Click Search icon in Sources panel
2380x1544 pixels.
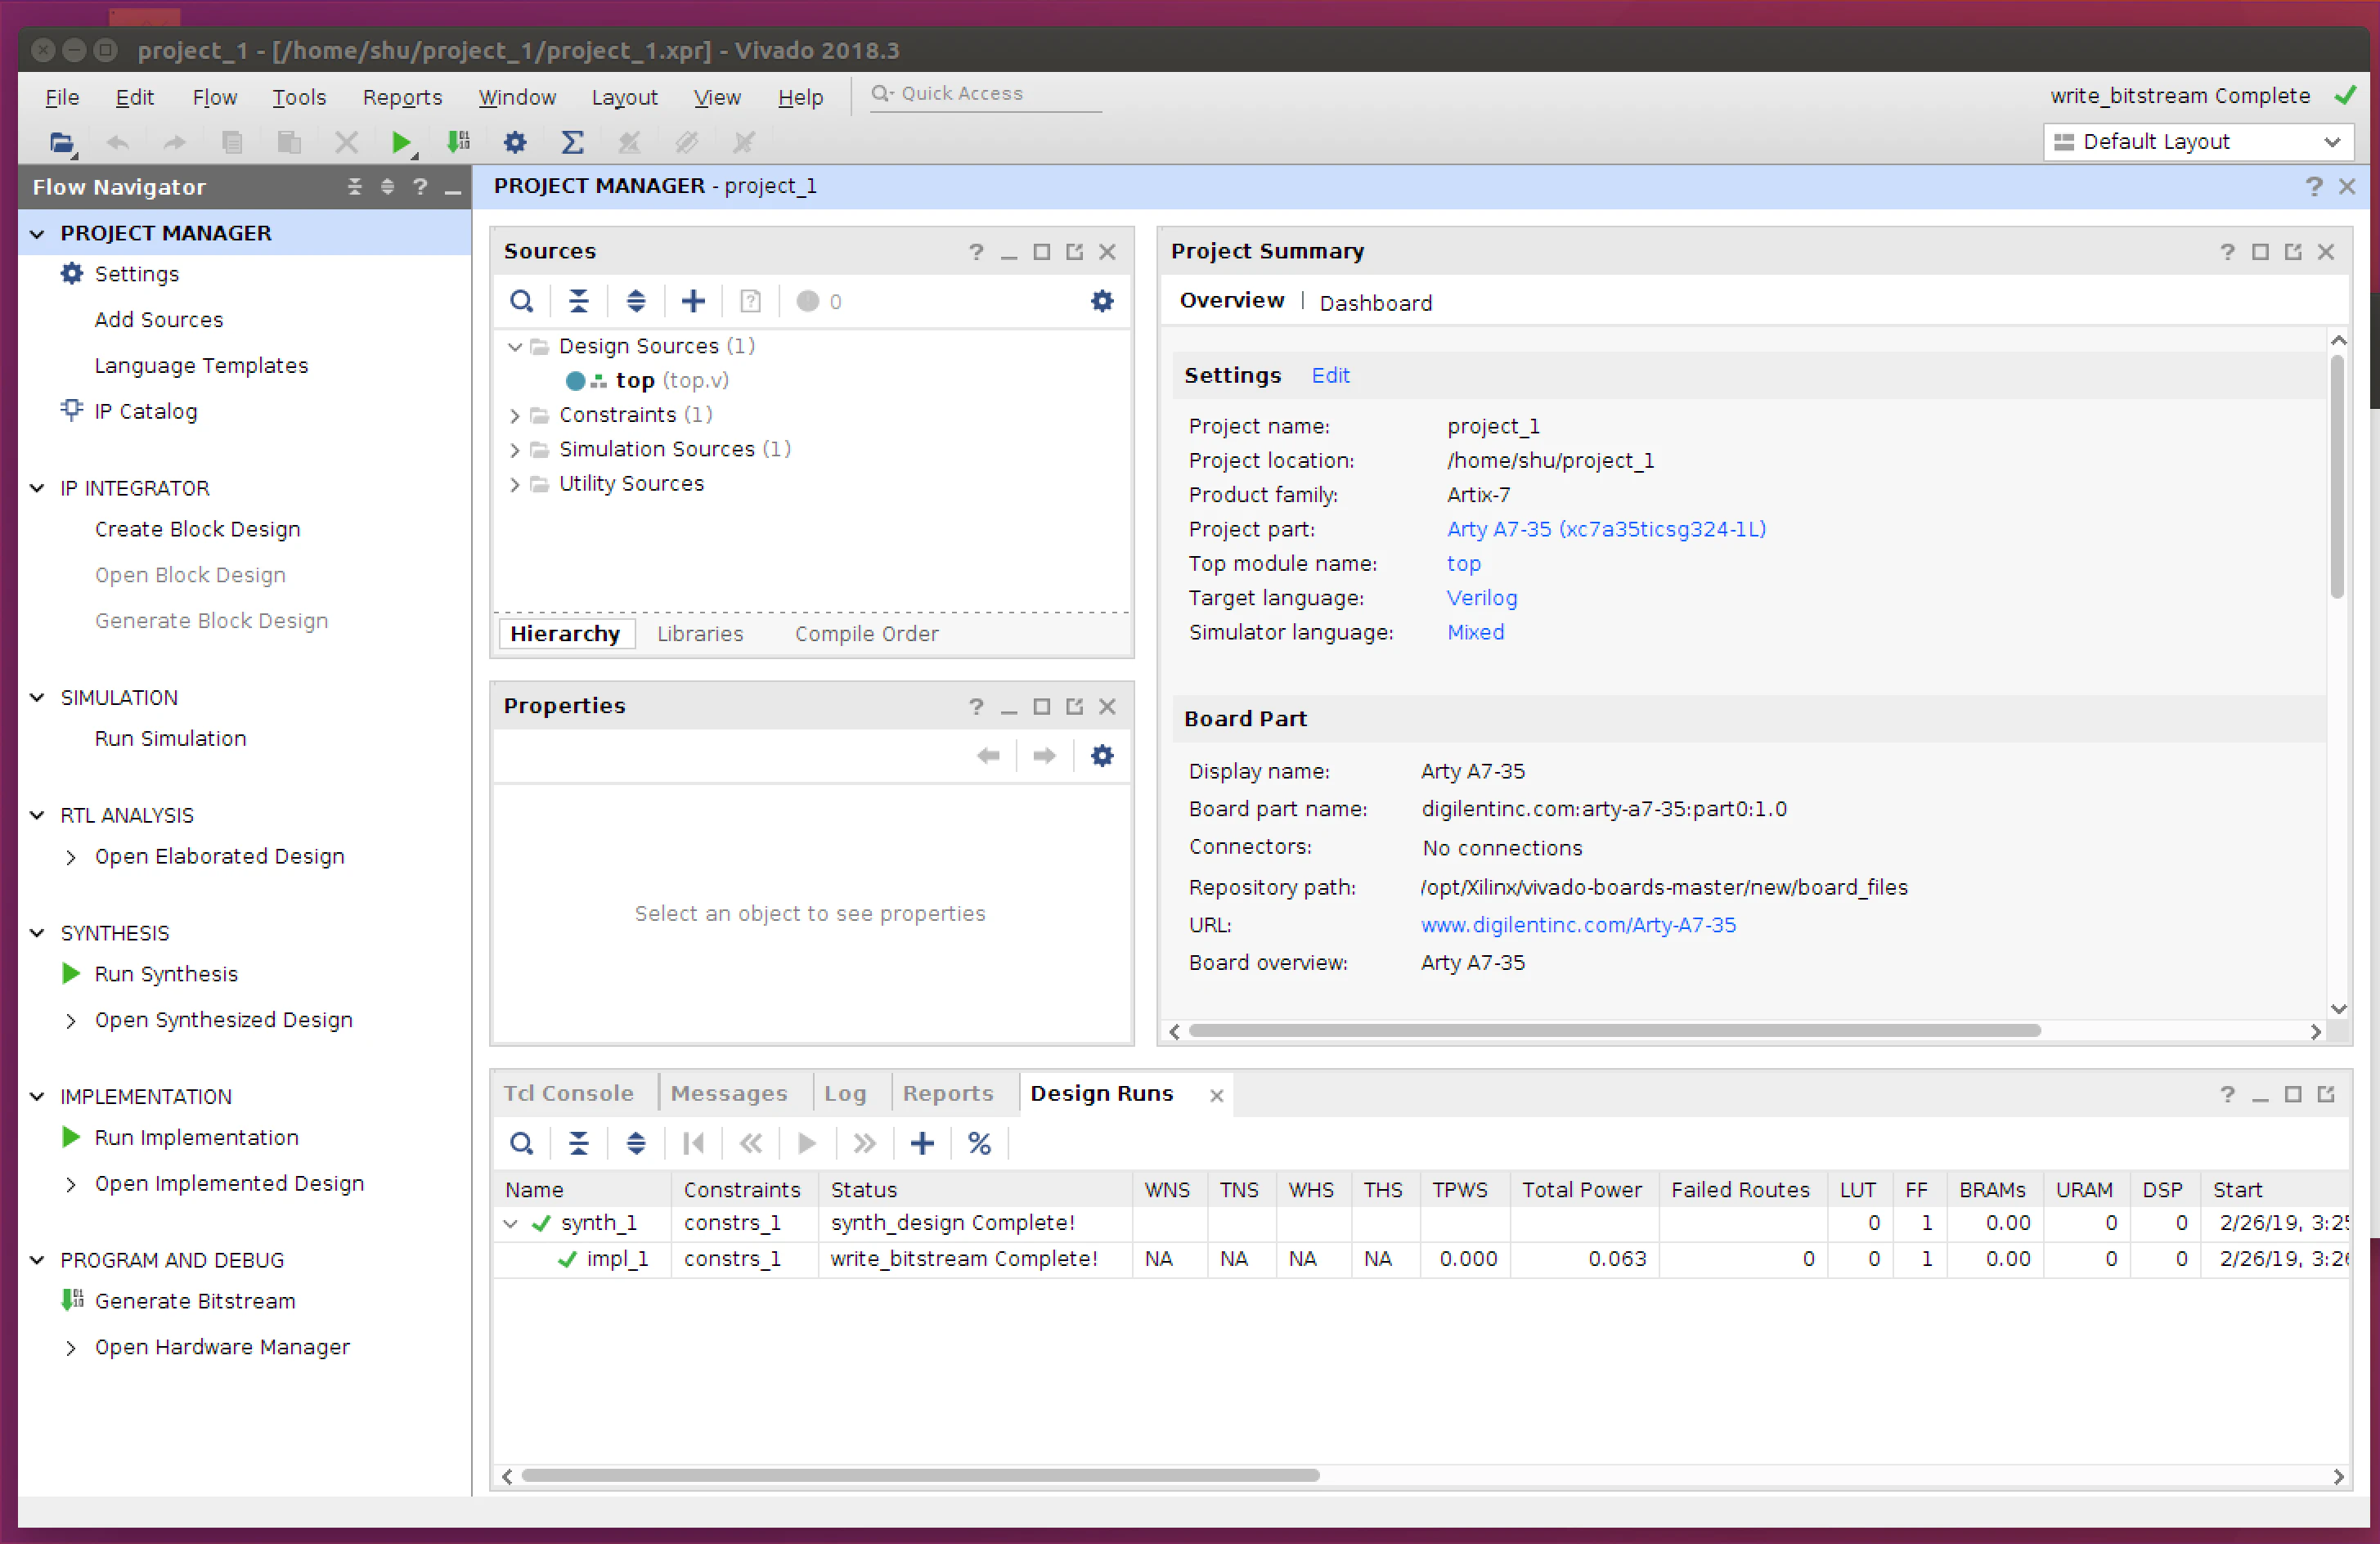coord(521,301)
